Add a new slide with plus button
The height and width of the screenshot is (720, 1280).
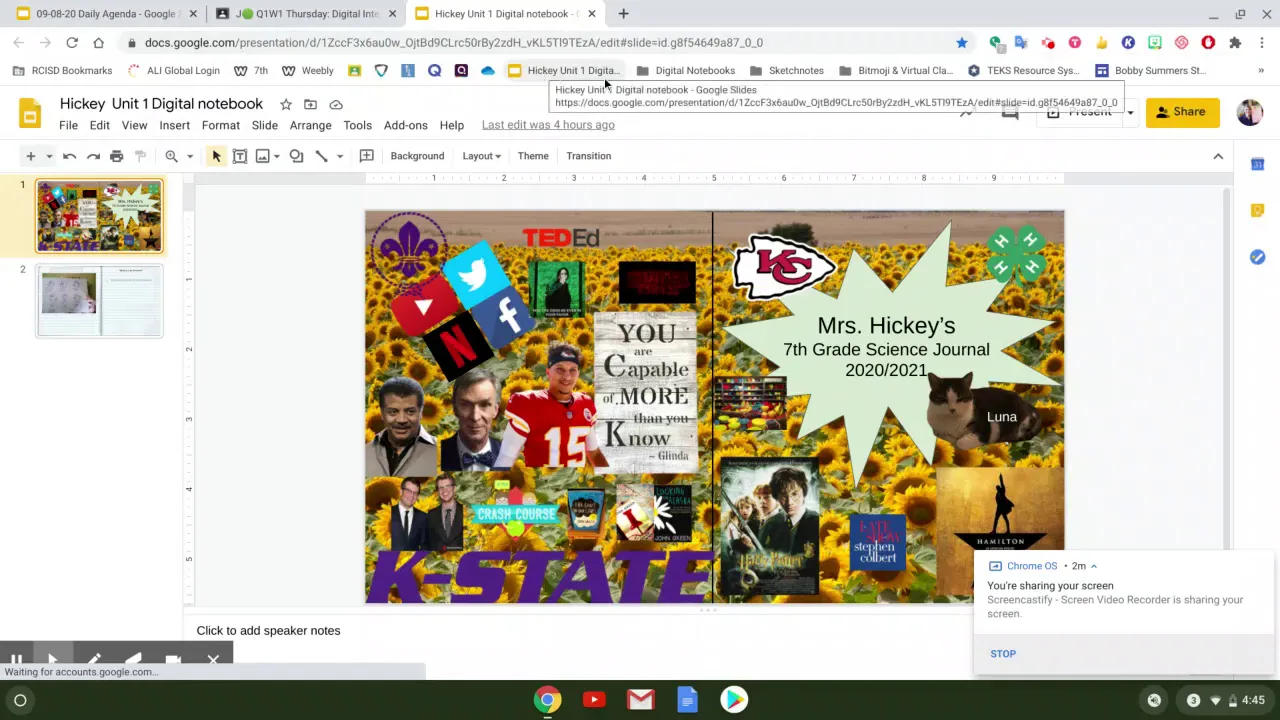click(x=30, y=156)
